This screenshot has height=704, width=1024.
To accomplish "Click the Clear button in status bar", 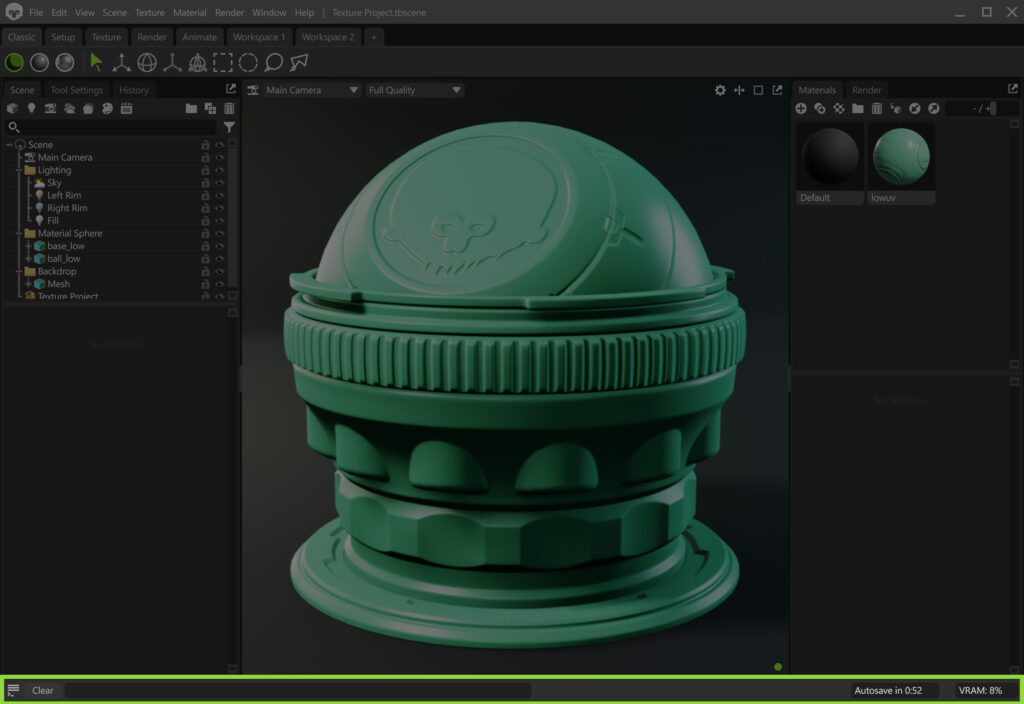I will click(x=43, y=690).
